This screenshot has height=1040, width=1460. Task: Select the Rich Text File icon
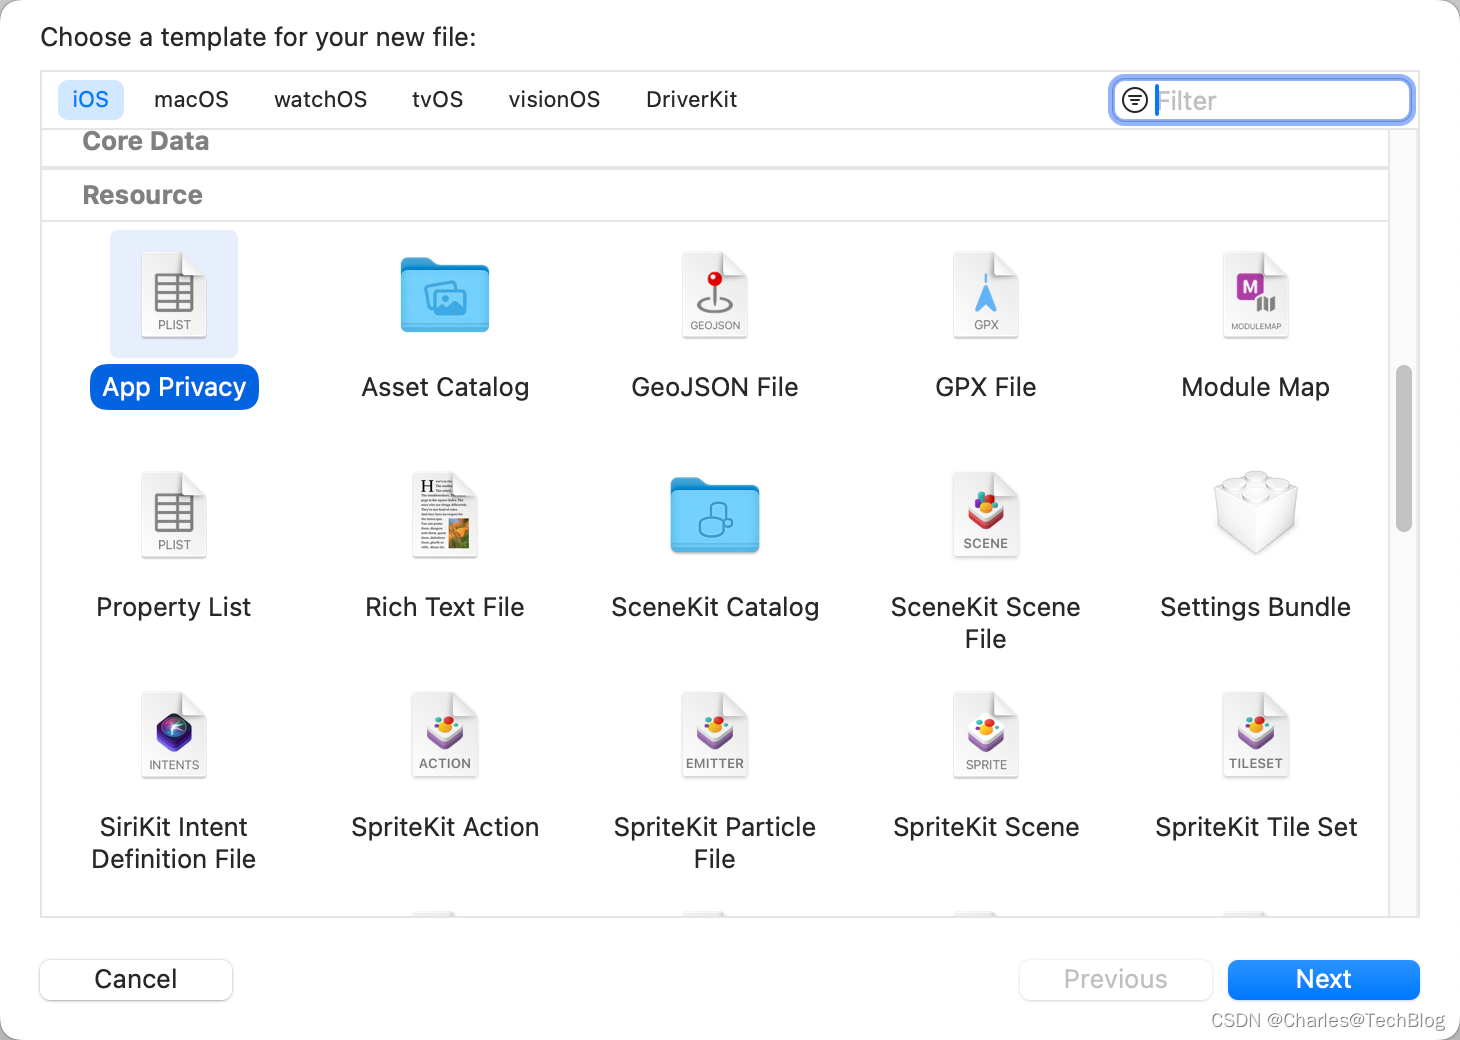tap(445, 514)
